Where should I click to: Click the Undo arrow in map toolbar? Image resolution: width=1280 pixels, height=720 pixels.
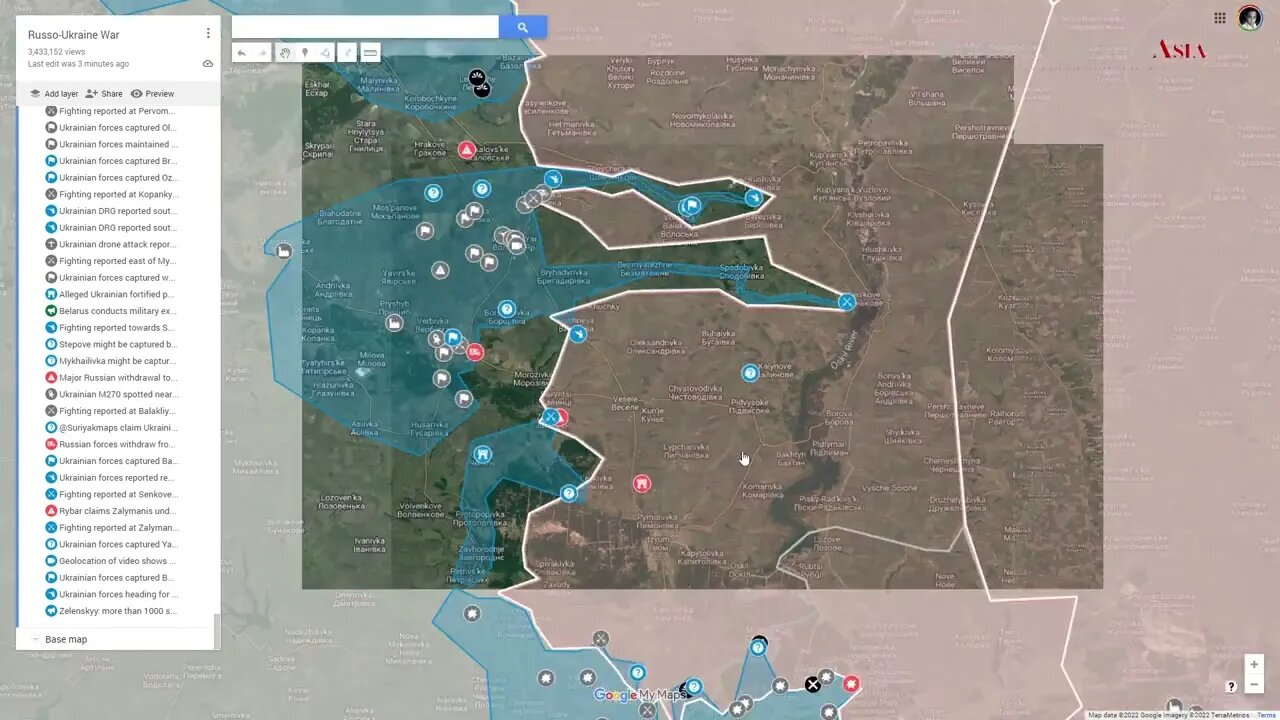click(x=241, y=53)
